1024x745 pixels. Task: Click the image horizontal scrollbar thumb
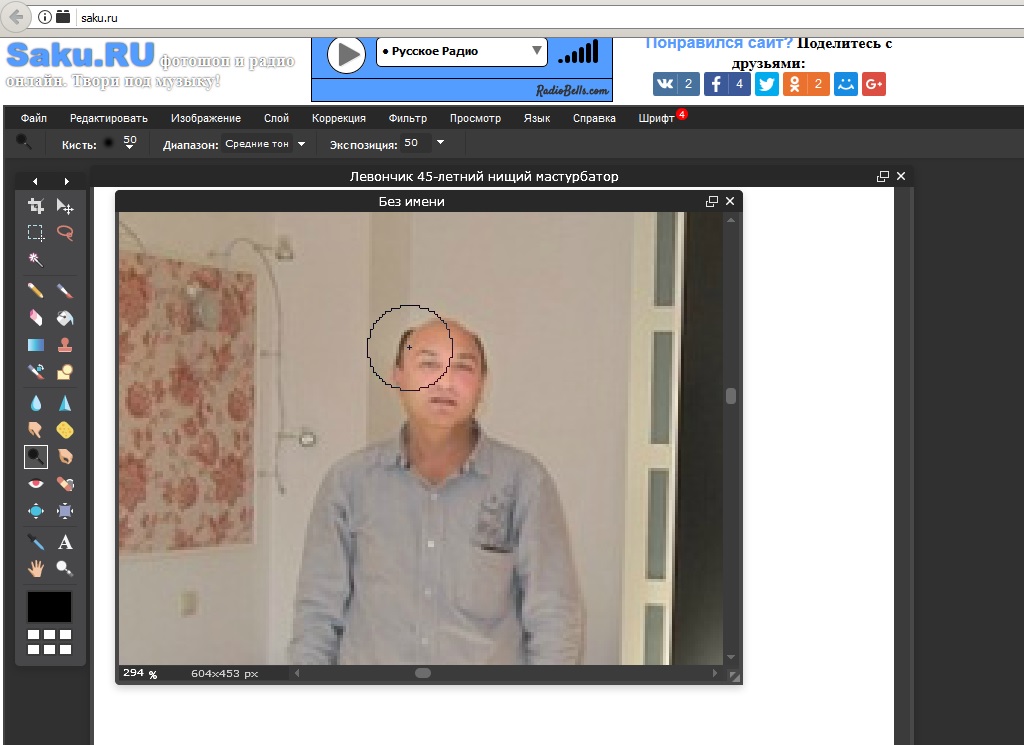(x=423, y=673)
